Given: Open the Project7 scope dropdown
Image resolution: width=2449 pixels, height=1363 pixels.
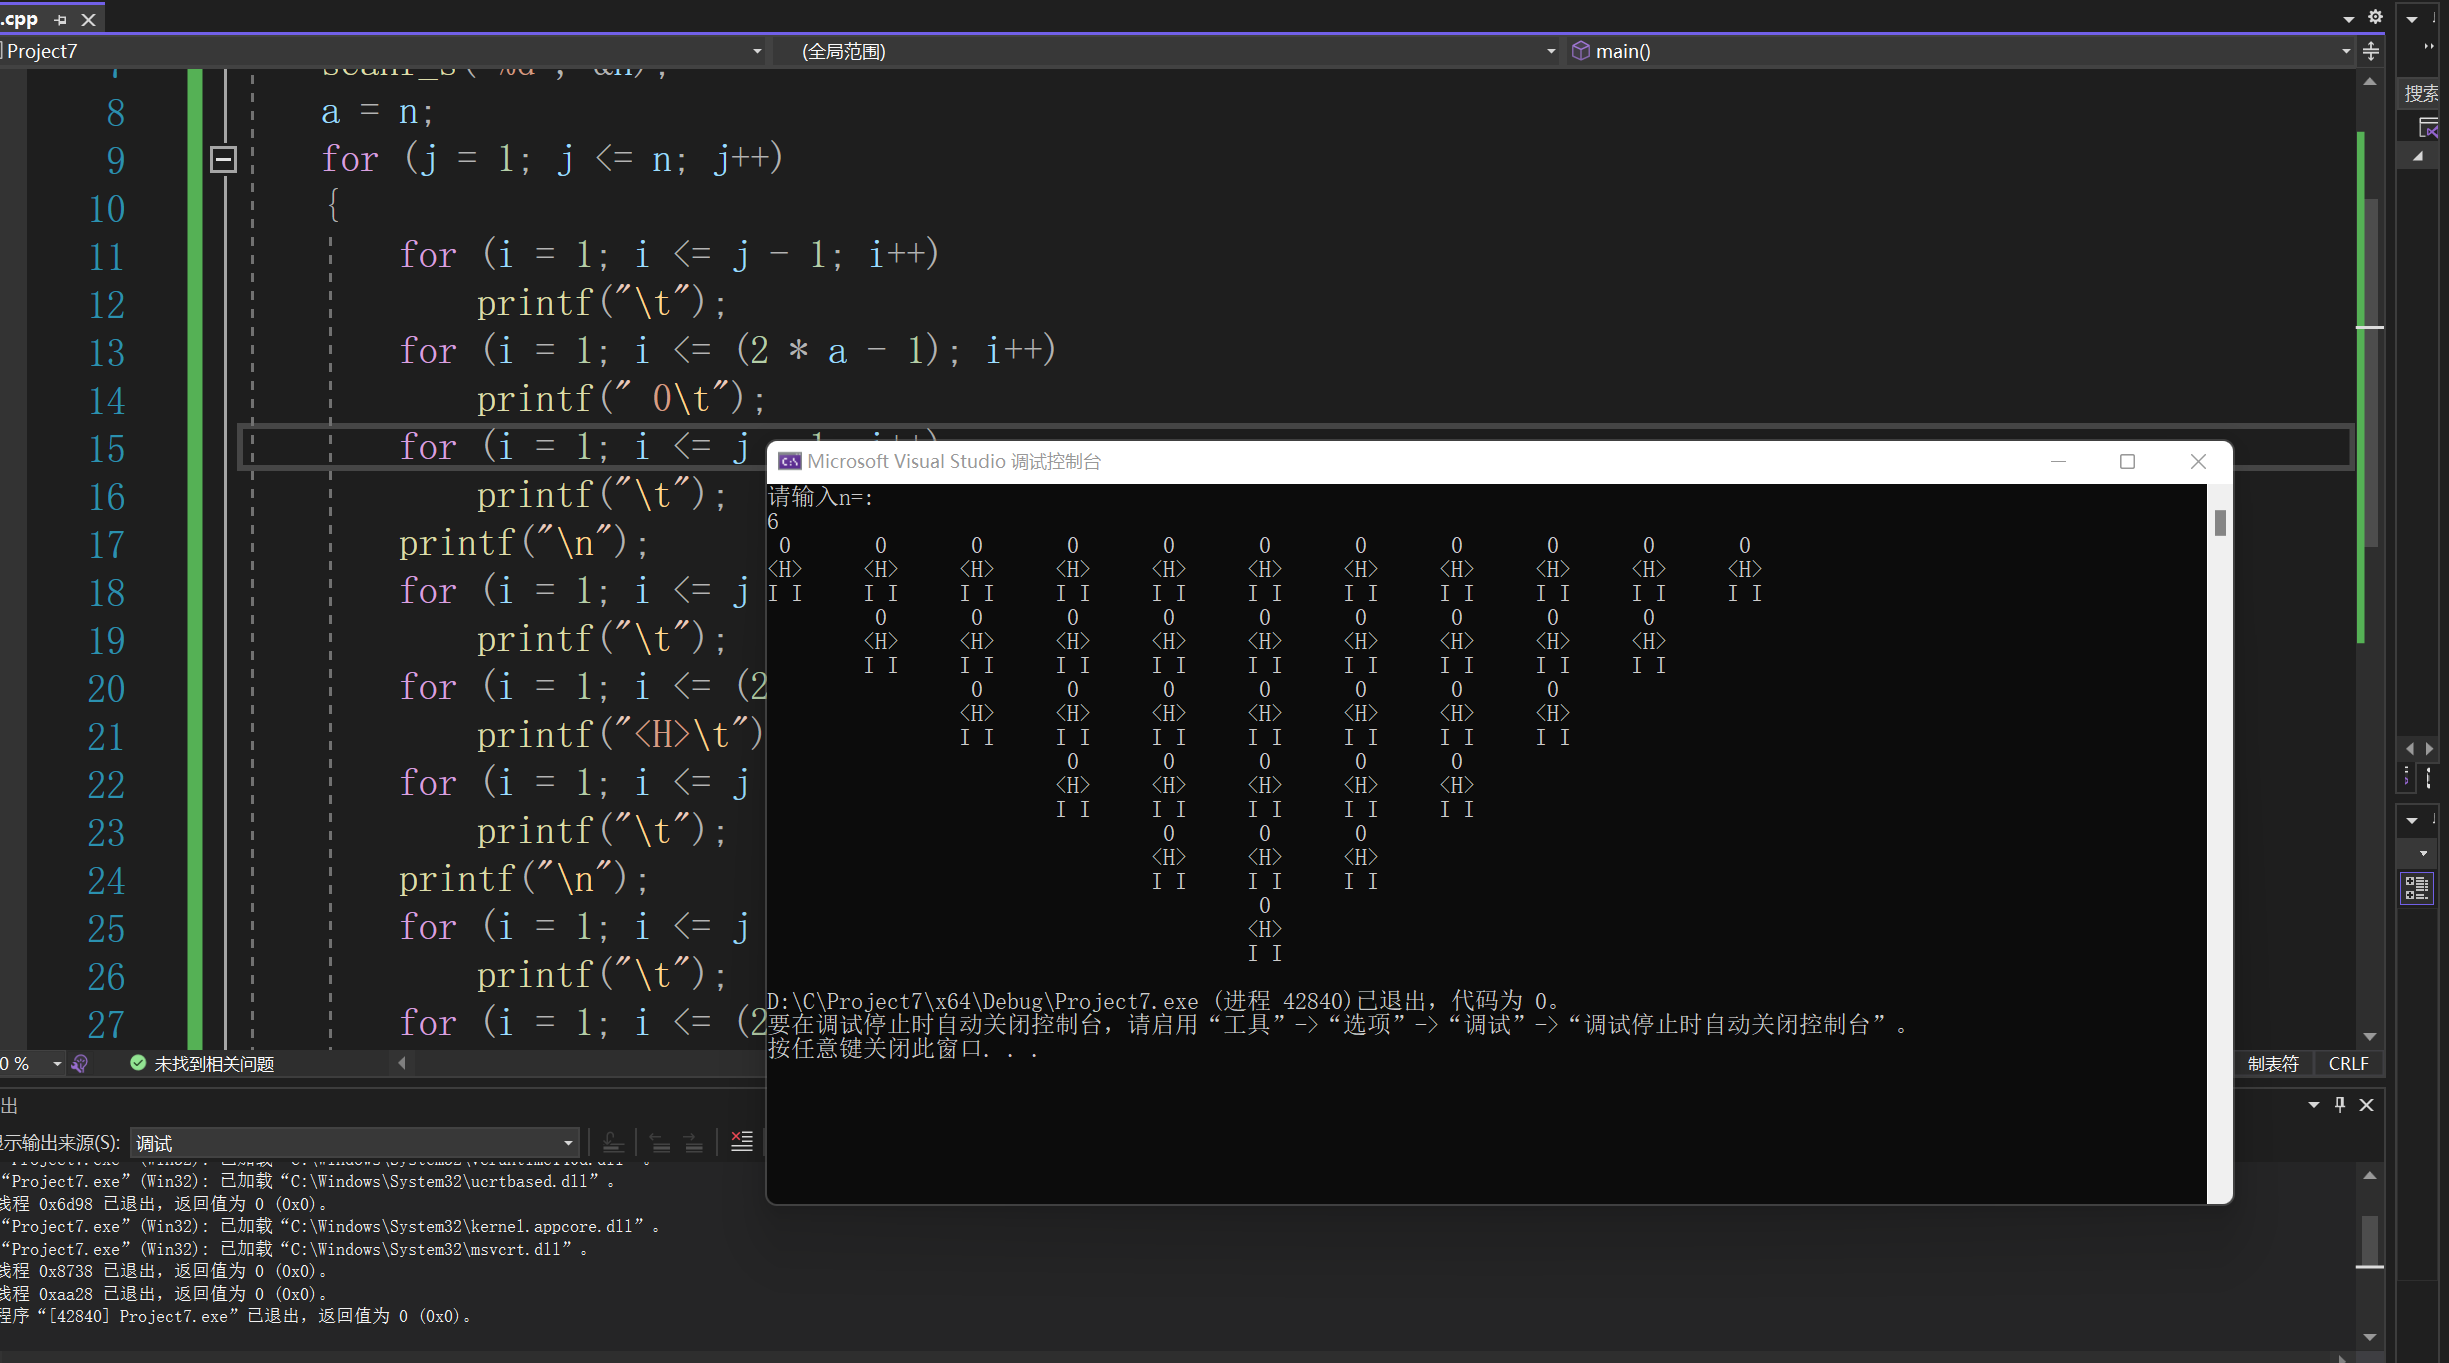Looking at the screenshot, I should tap(757, 51).
